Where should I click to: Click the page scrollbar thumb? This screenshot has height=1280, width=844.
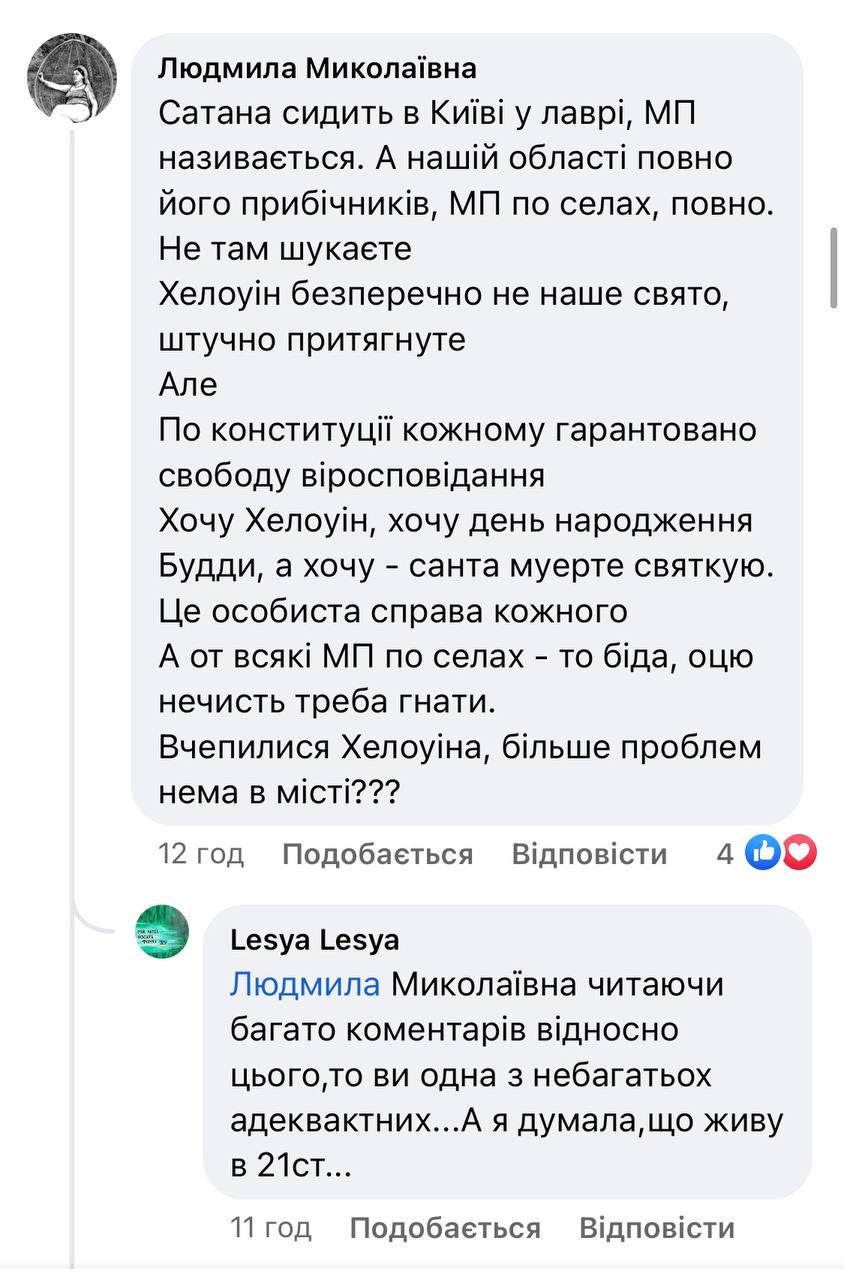pos(834,267)
